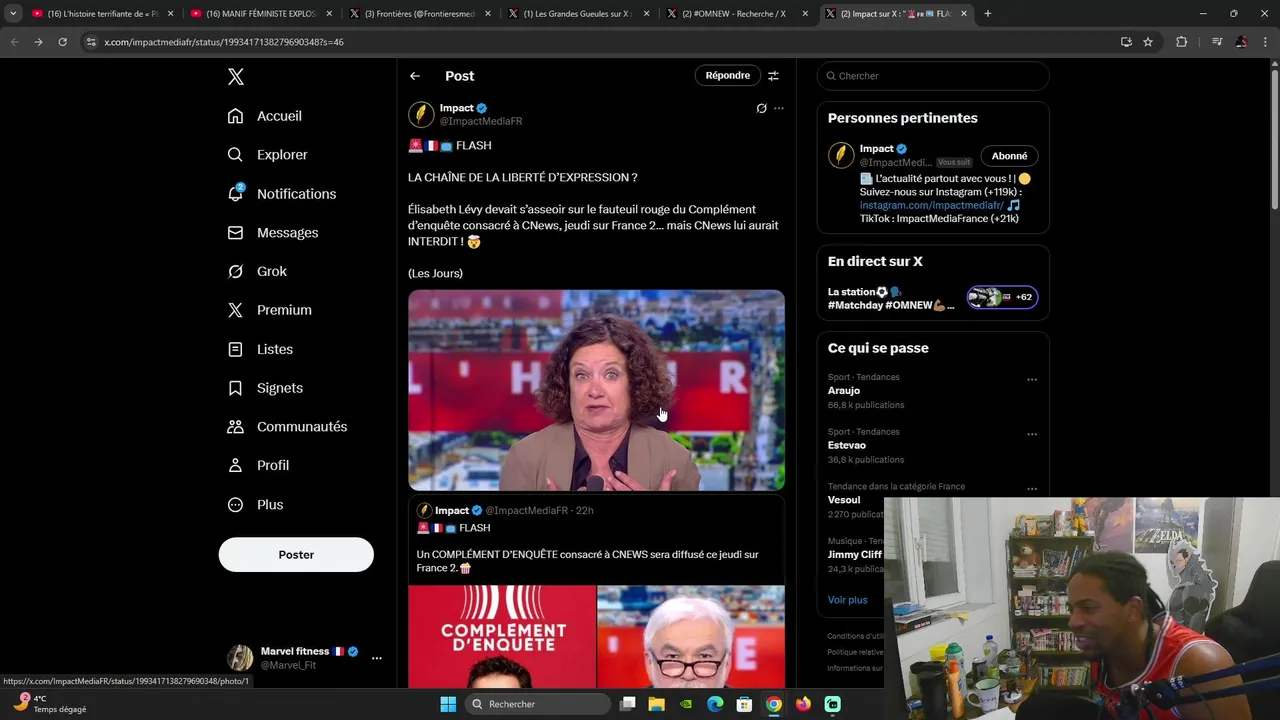Click the Chercher search field
The width and height of the screenshot is (1280, 720).
click(933, 76)
